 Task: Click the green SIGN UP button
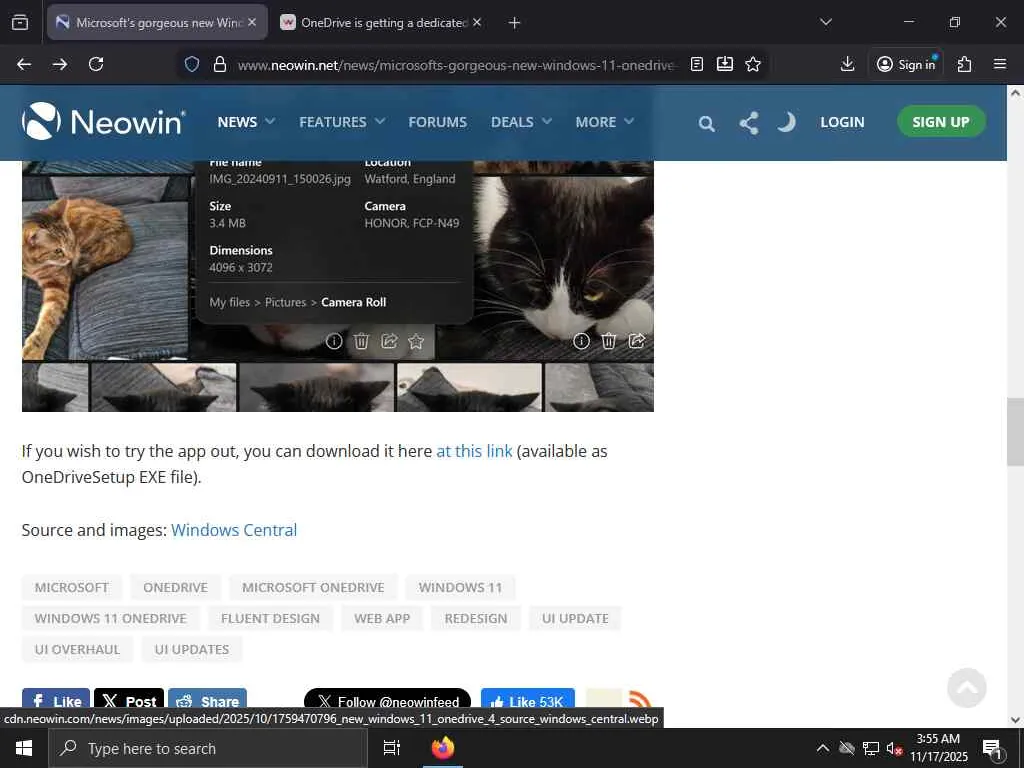coord(940,121)
